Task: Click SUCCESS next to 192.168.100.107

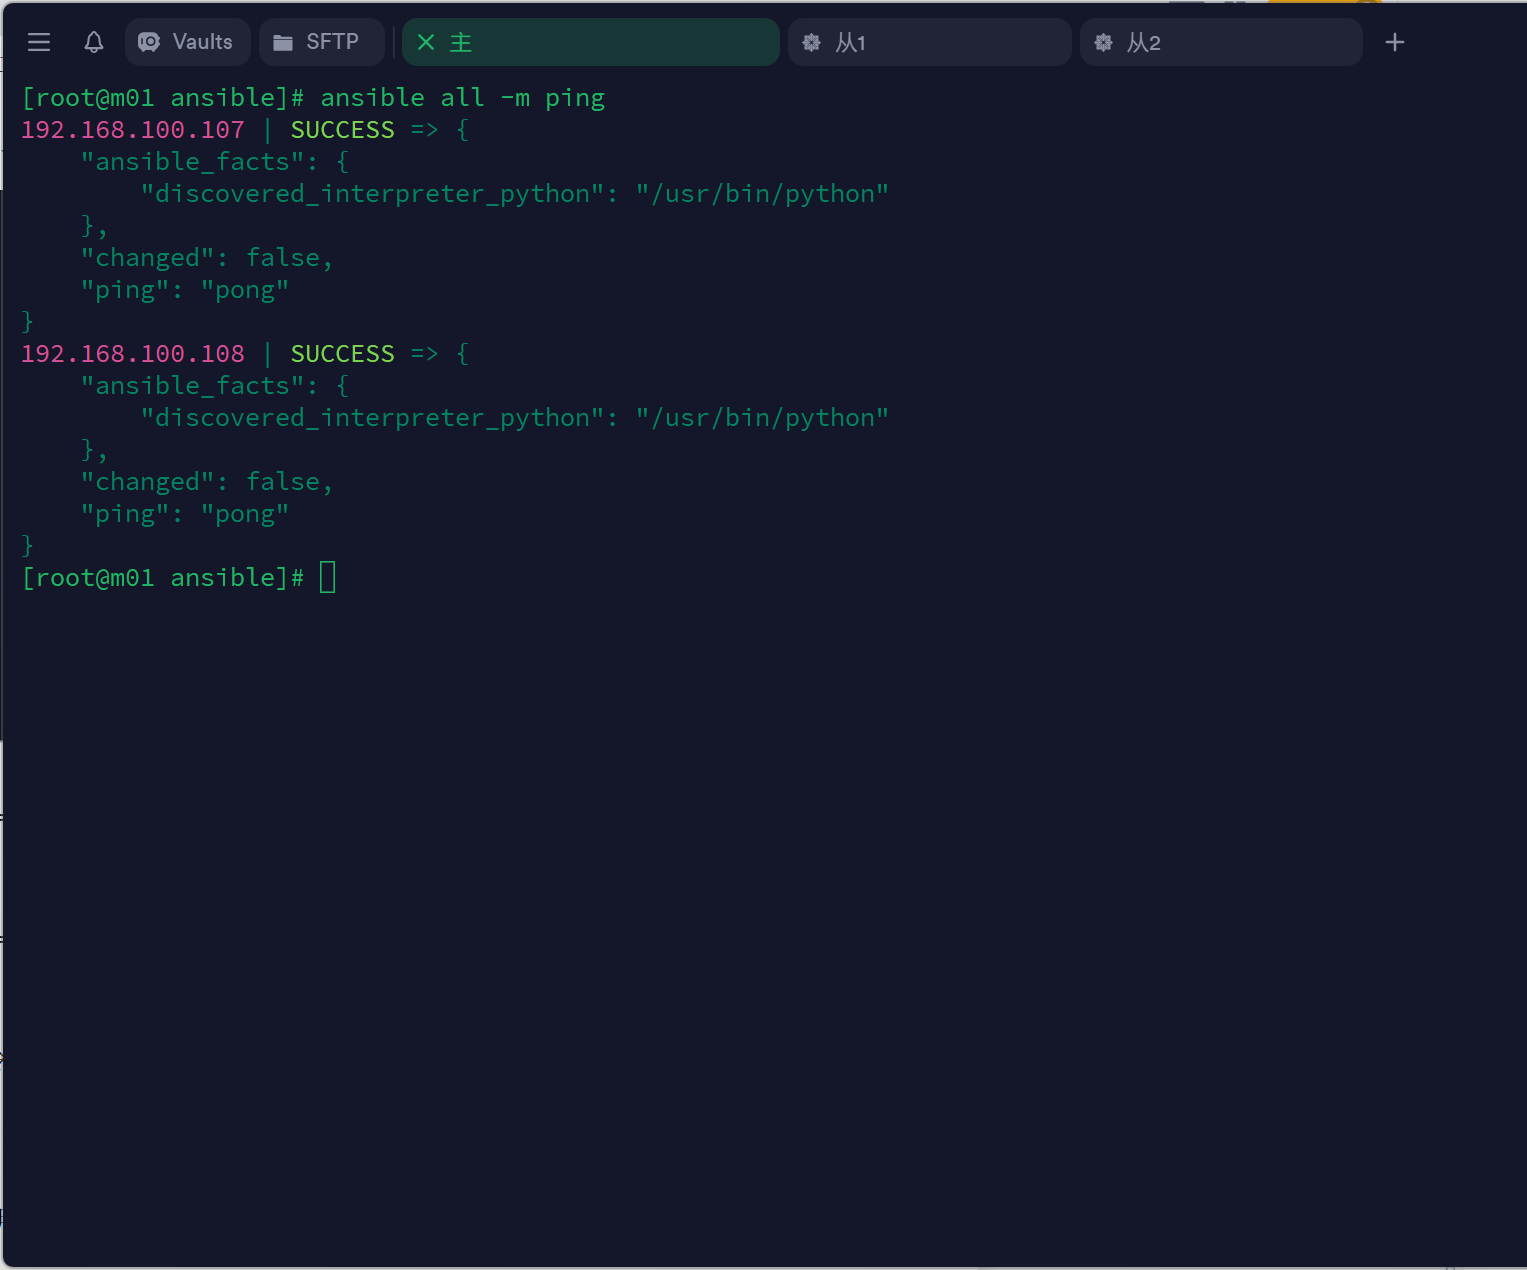Action: point(343,130)
